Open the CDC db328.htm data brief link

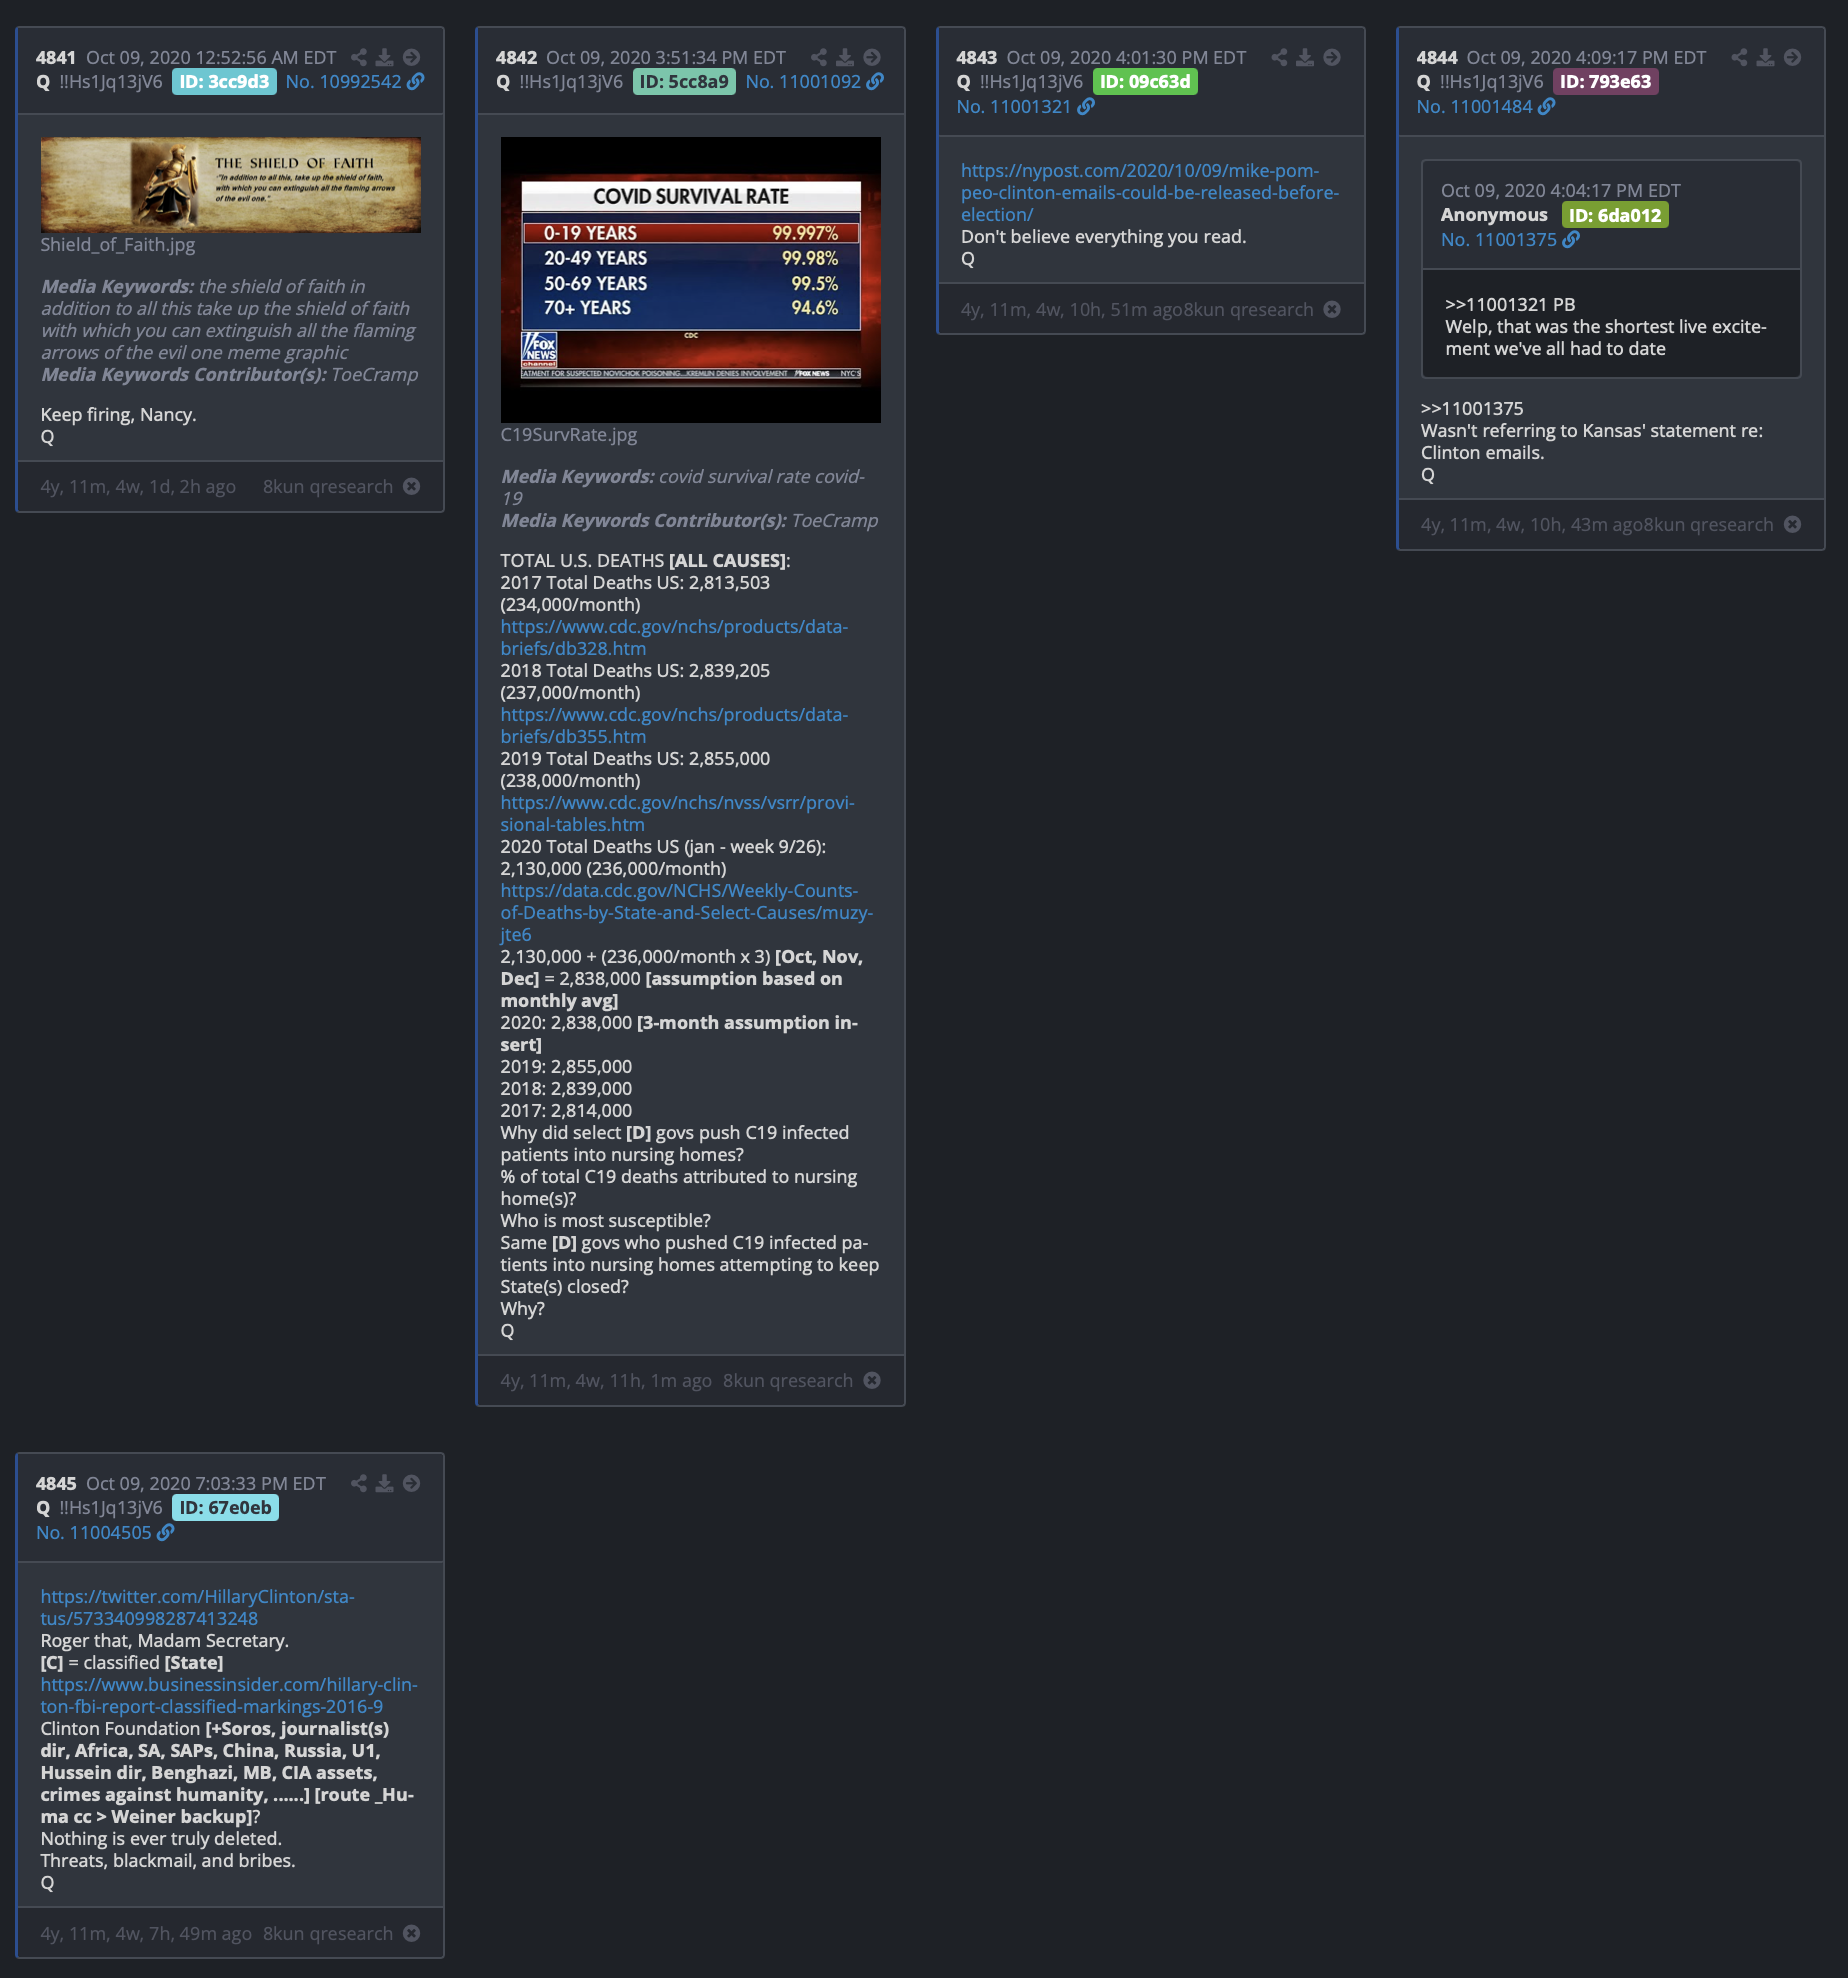point(673,637)
